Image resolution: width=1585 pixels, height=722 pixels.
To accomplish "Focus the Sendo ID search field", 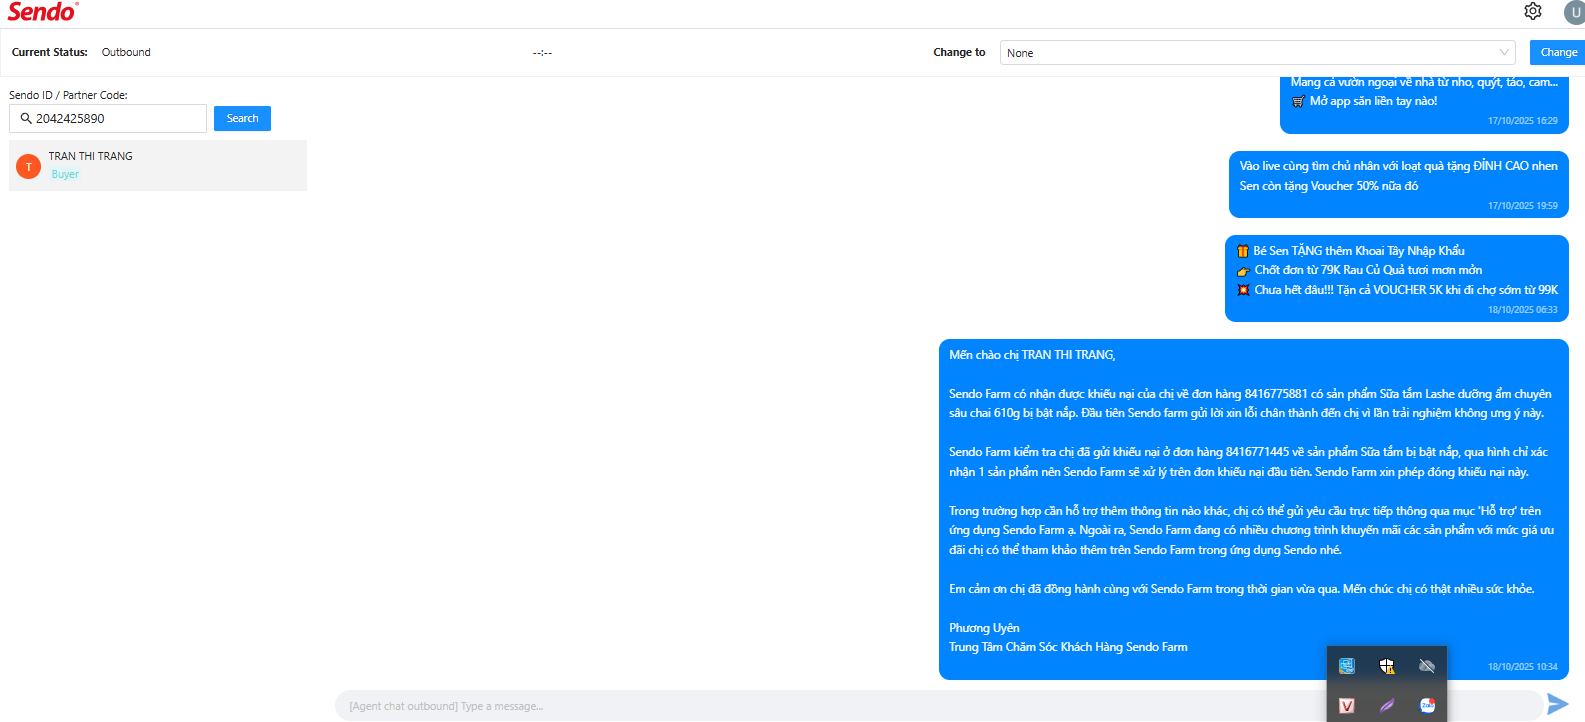I will [108, 118].
